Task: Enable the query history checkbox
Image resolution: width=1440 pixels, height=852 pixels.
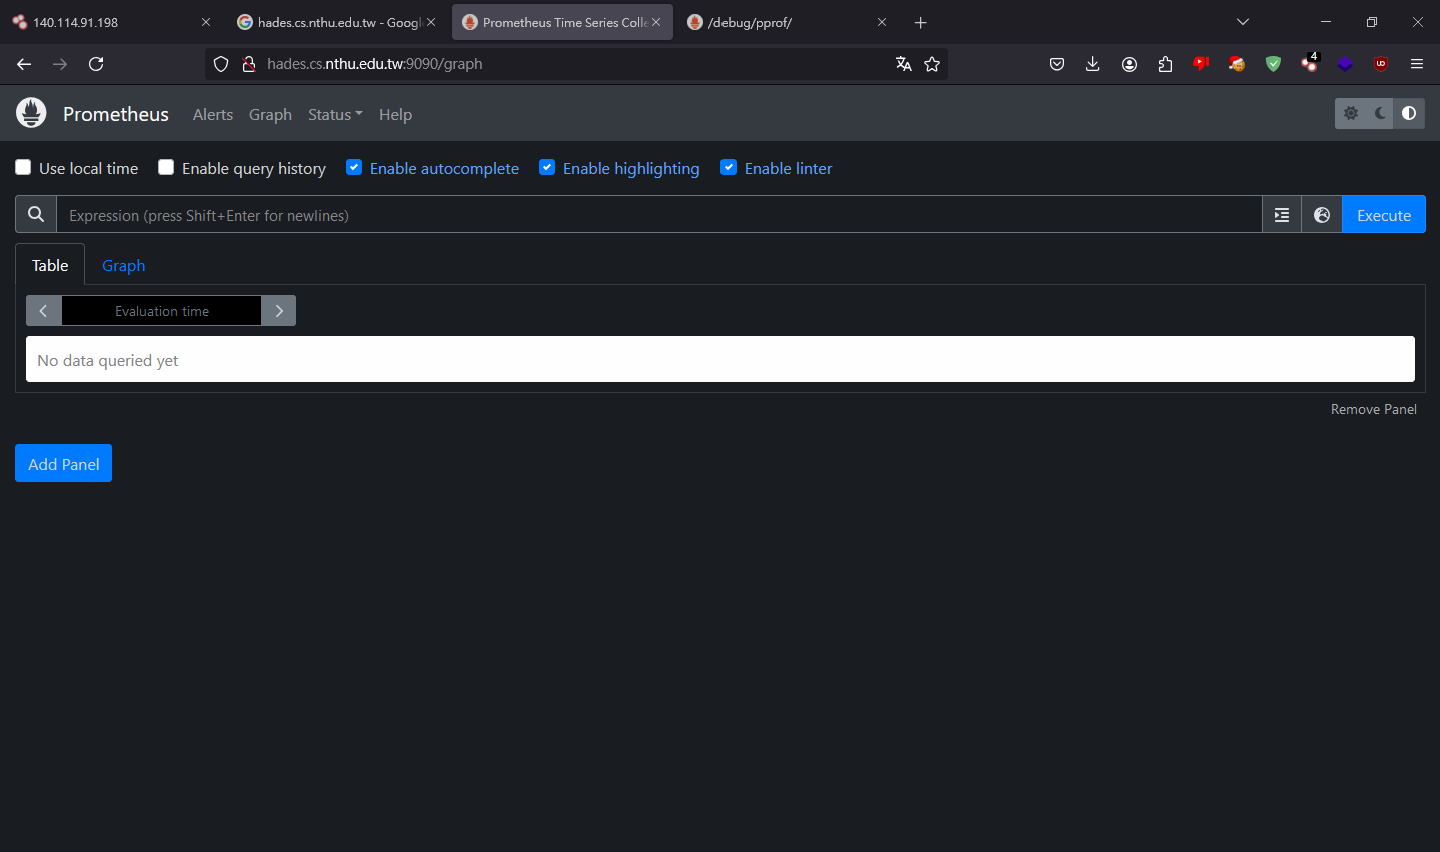Action: (x=166, y=167)
